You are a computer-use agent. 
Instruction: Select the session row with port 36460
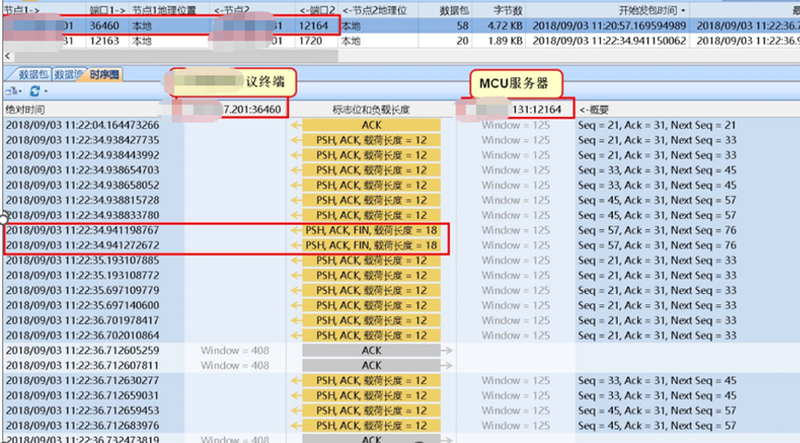coord(400,26)
